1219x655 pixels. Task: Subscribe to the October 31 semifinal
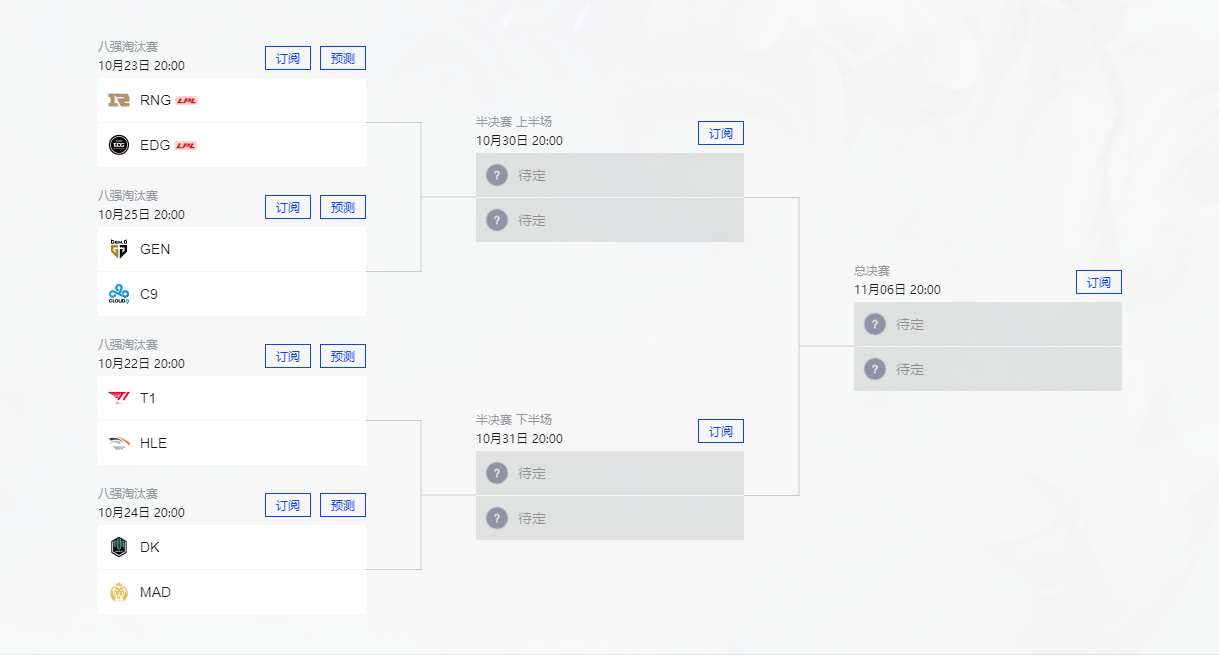[721, 431]
